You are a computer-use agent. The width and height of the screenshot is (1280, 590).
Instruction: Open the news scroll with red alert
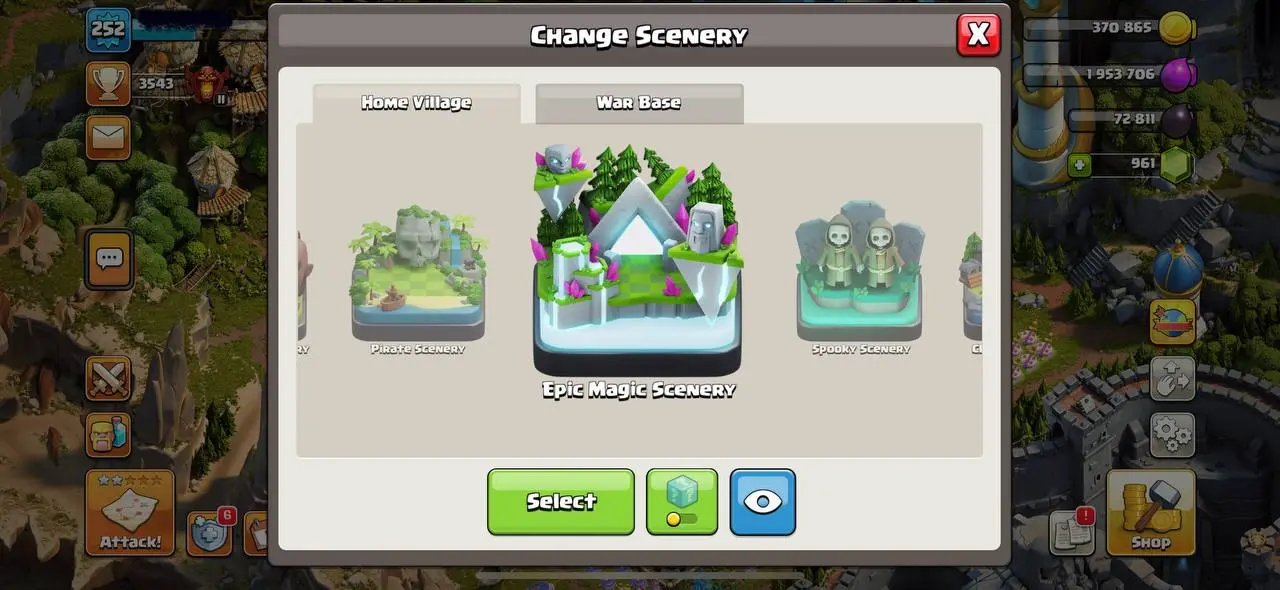pos(1072,532)
